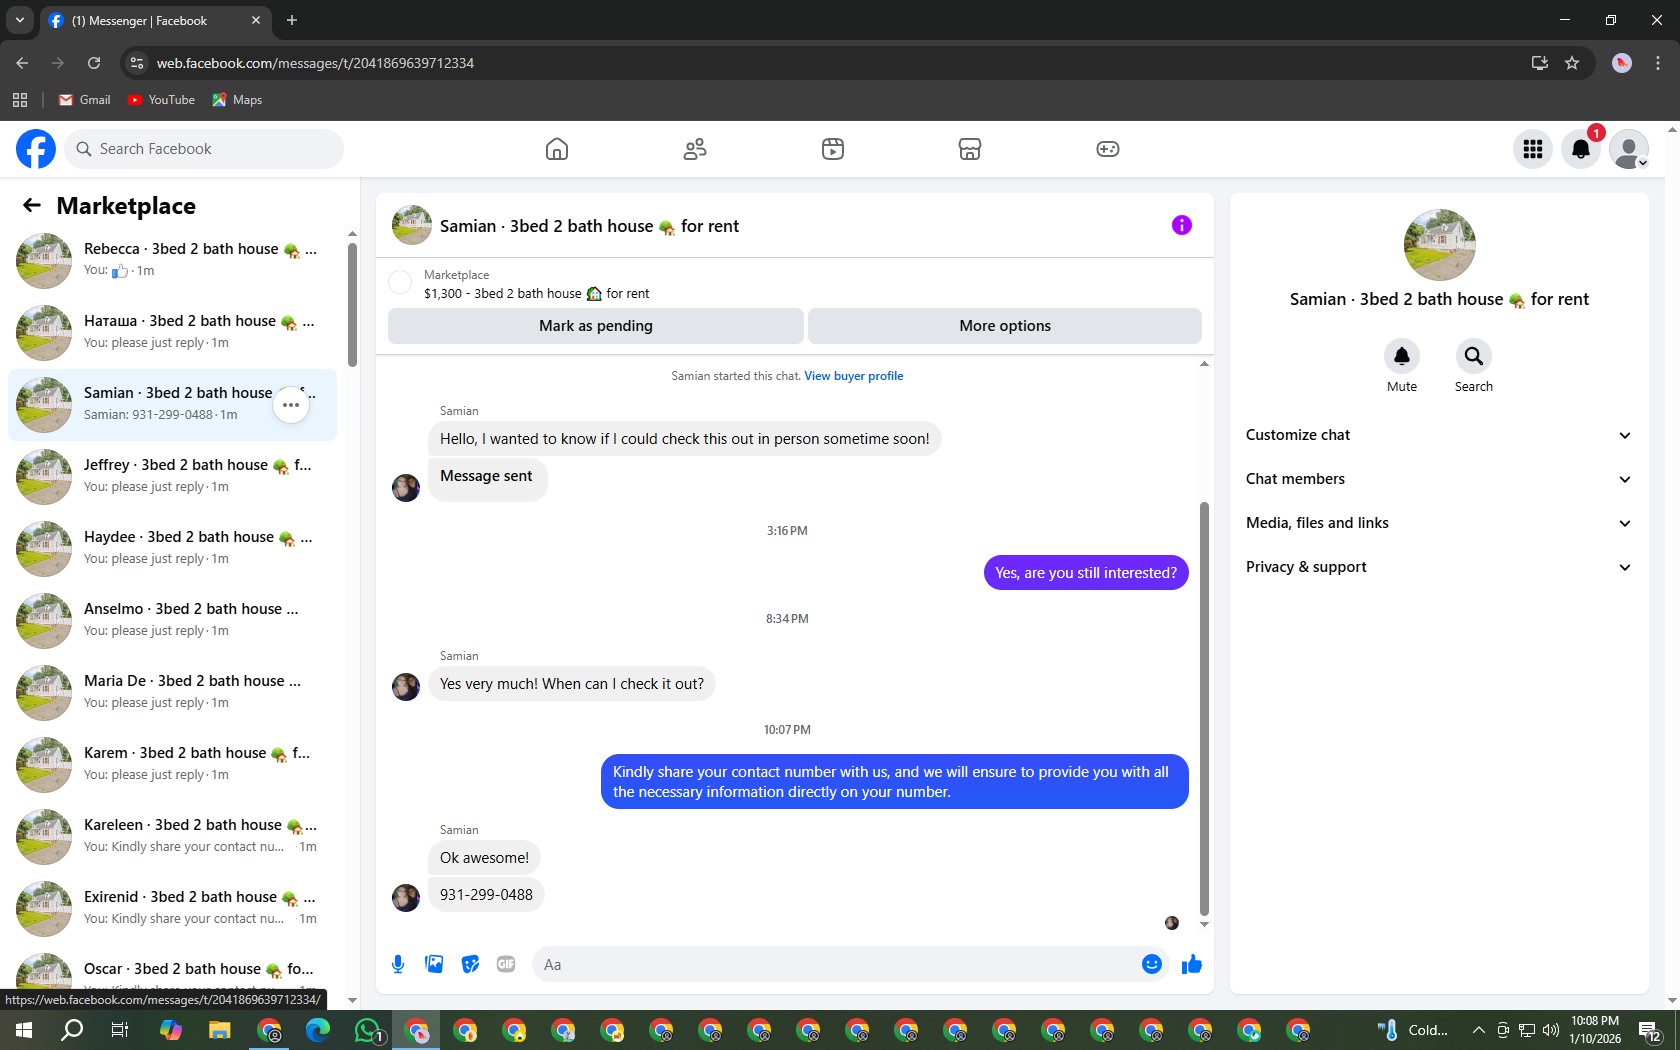
Task: Open the Gaming icon in top navigation
Action: (1108, 149)
